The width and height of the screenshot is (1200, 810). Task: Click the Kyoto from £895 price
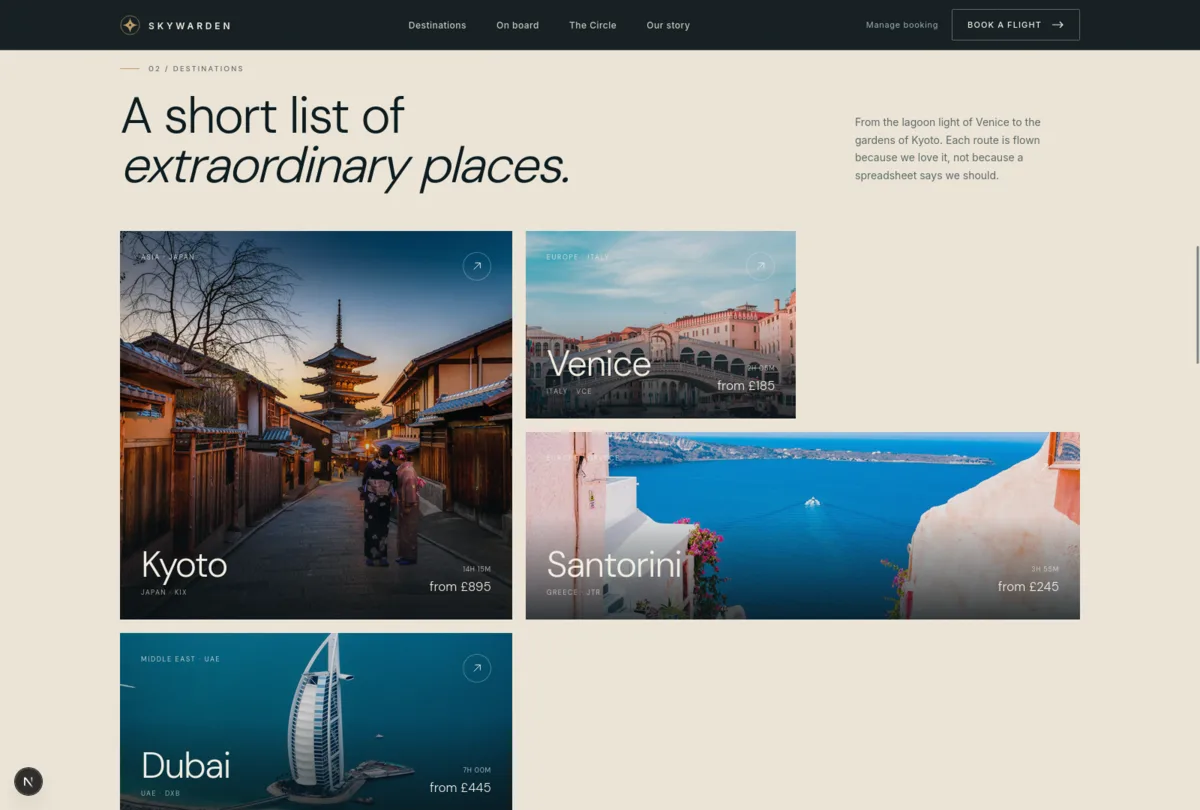click(x=460, y=587)
